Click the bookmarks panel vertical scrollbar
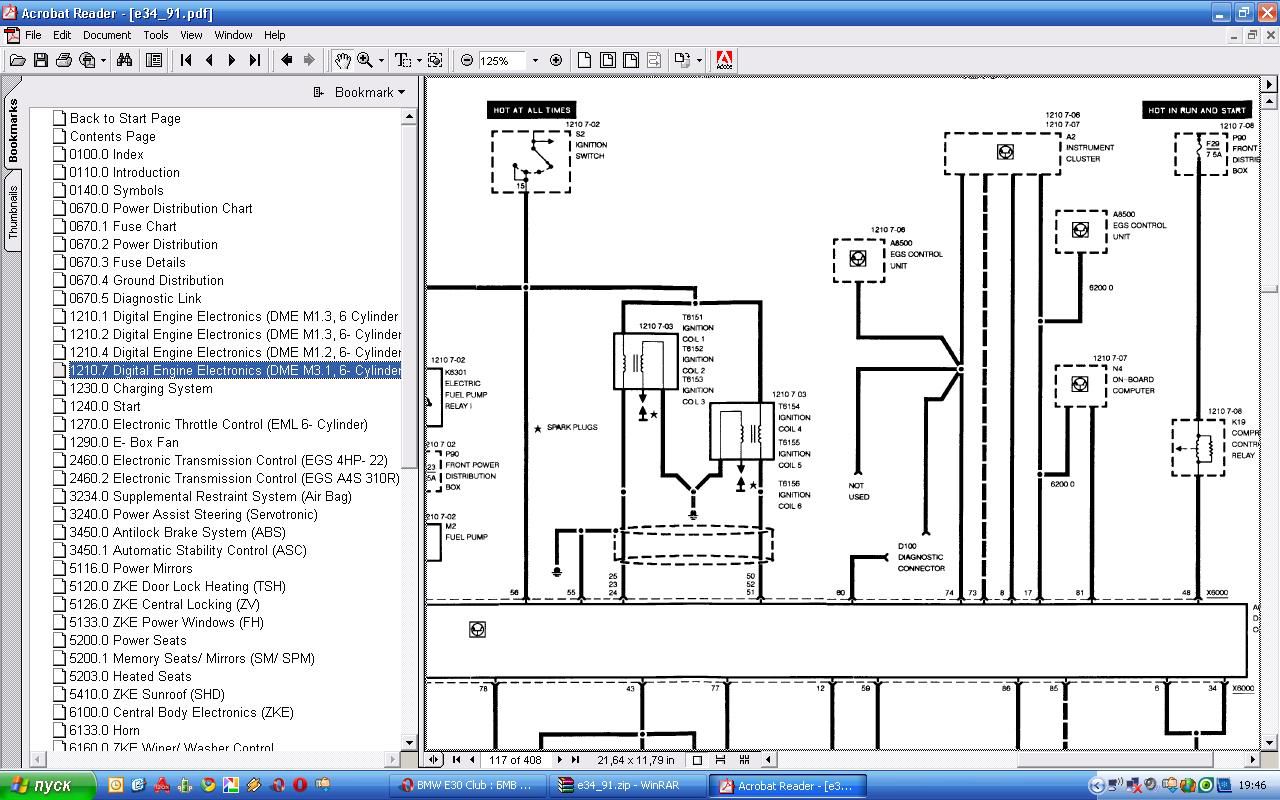This screenshot has height=800, width=1280. (409, 430)
